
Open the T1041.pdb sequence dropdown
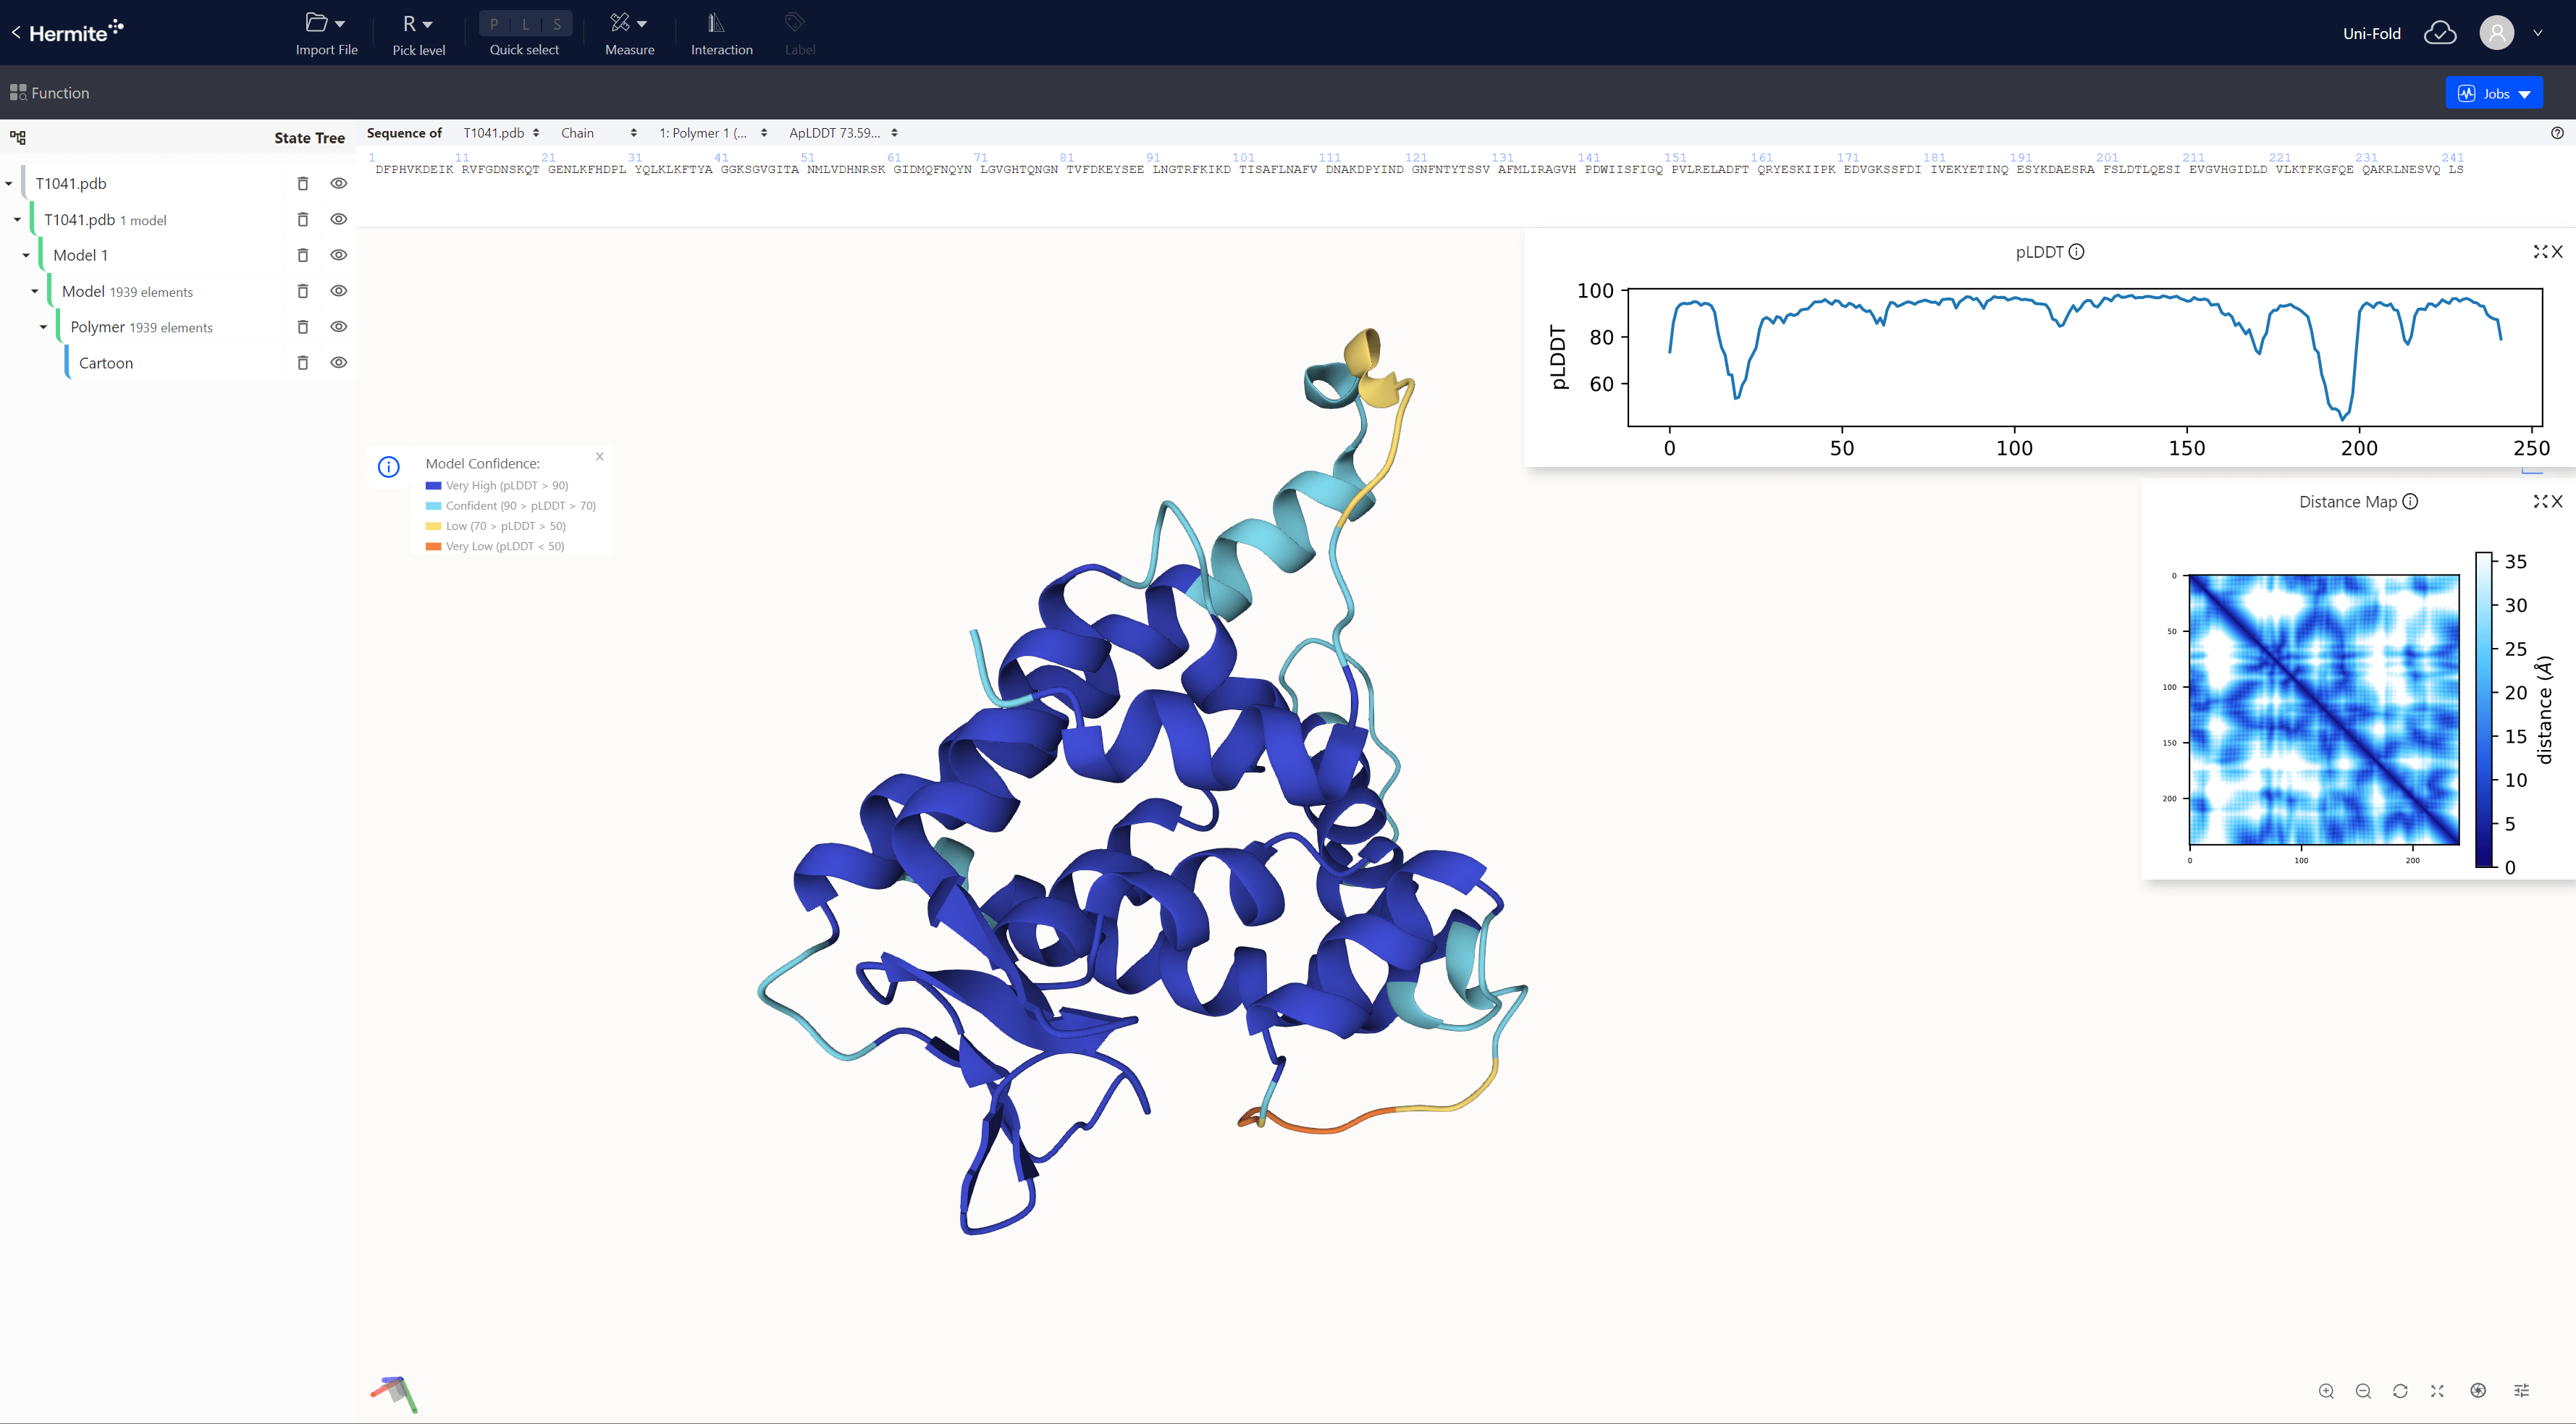click(x=501, y=133)
